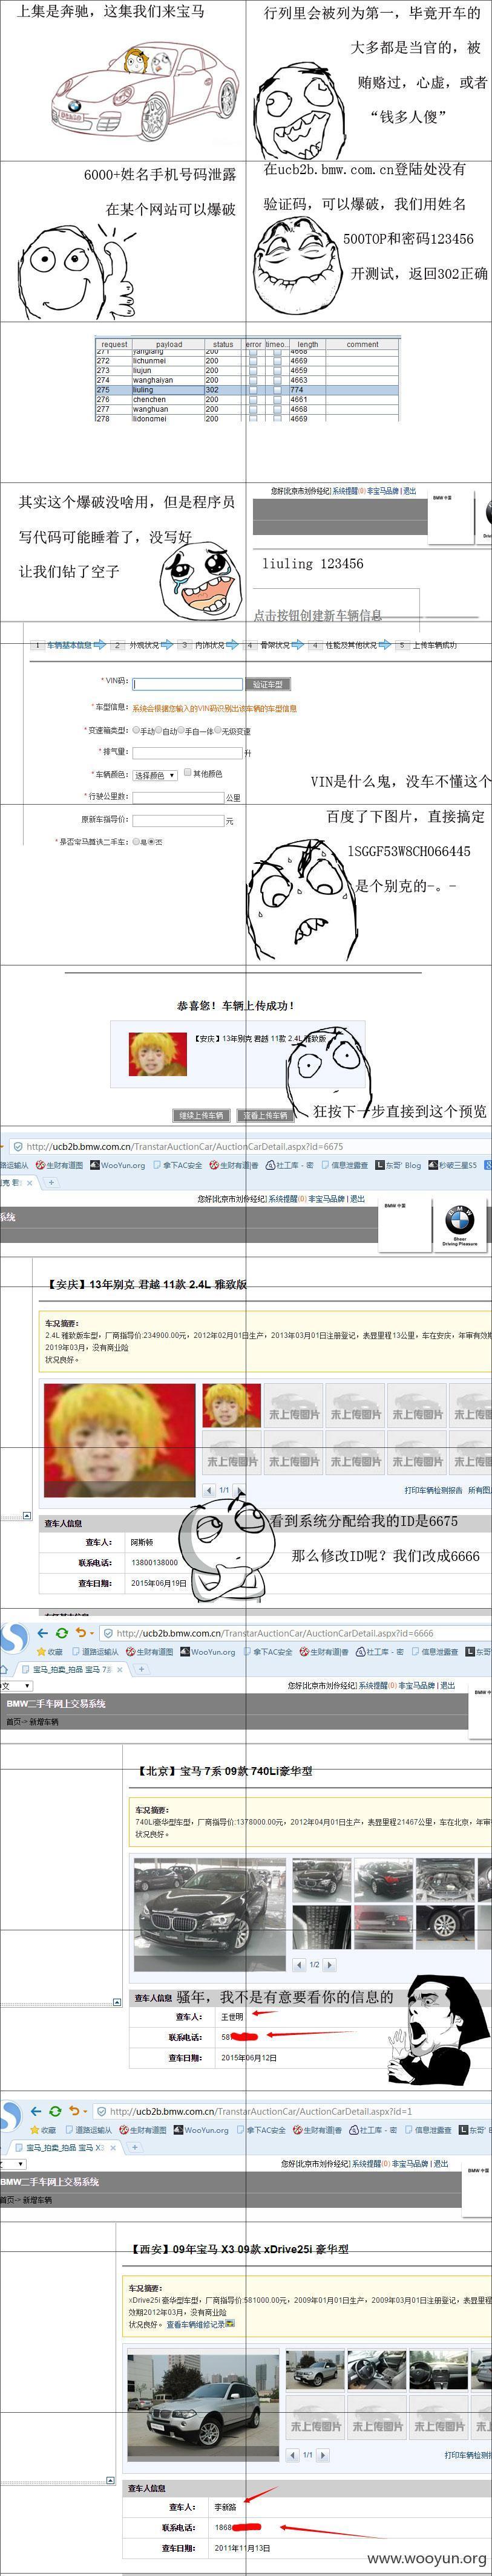This screenshot has width=492, height=2576.
Task: Click next-page arrow beside 1/2 pager
Action: 329,1965
